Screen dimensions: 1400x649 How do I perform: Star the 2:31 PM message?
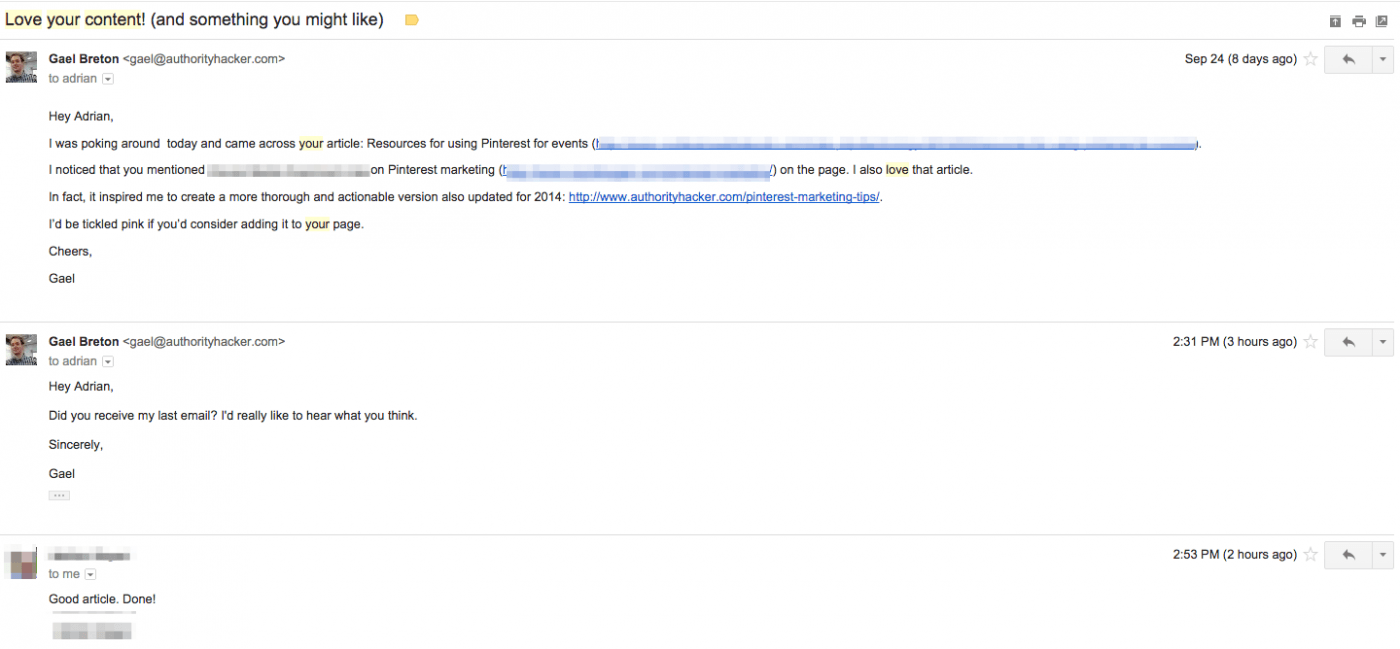tap(1310, 342)
